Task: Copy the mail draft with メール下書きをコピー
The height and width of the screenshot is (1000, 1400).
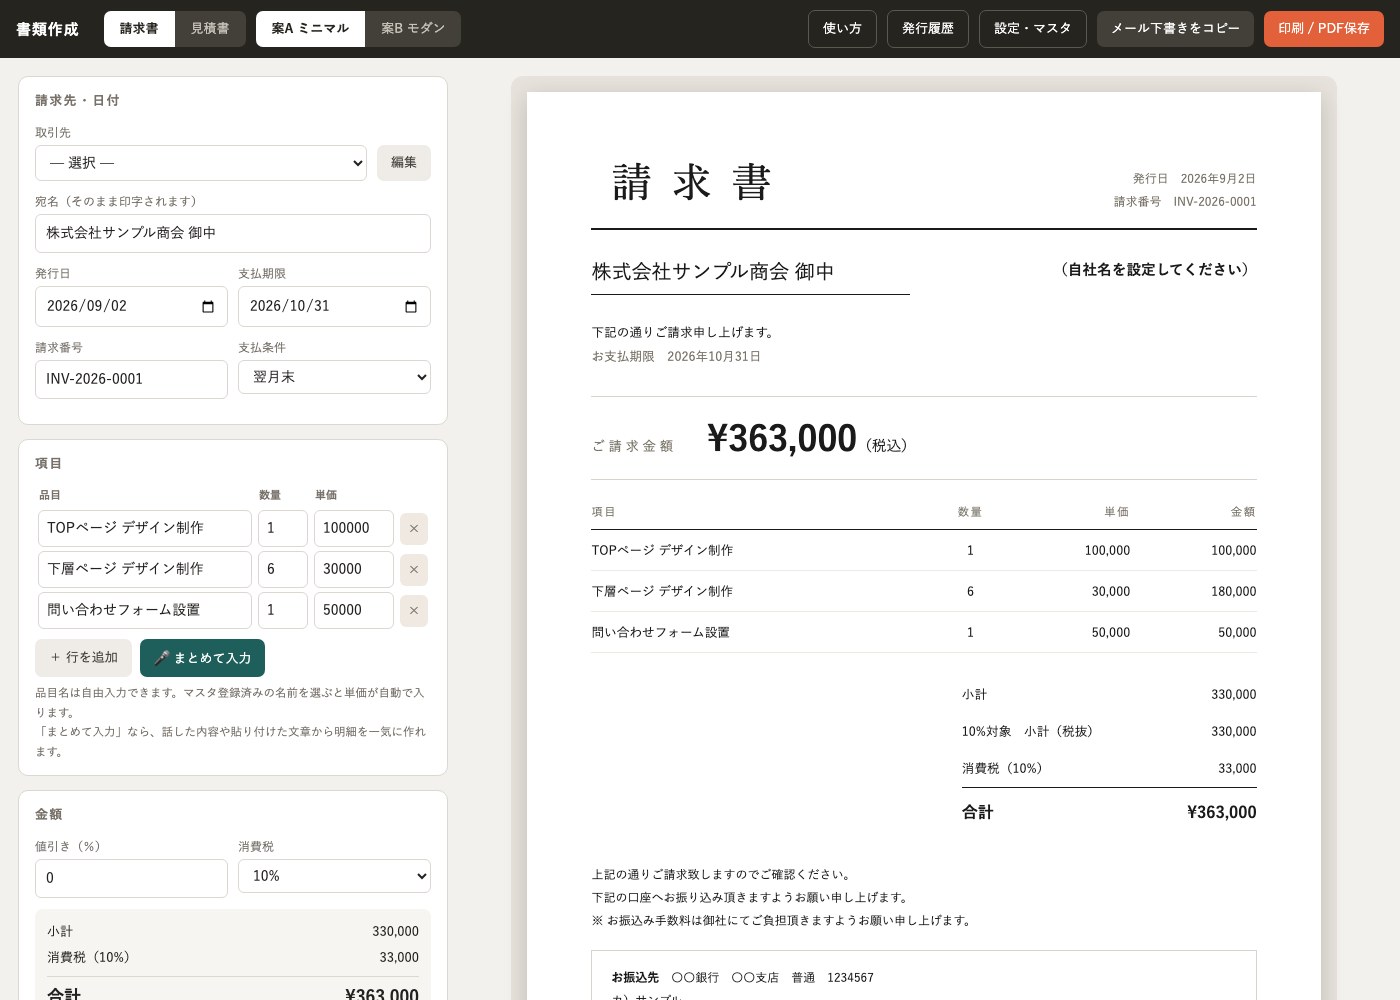Action: (1175, 29)
